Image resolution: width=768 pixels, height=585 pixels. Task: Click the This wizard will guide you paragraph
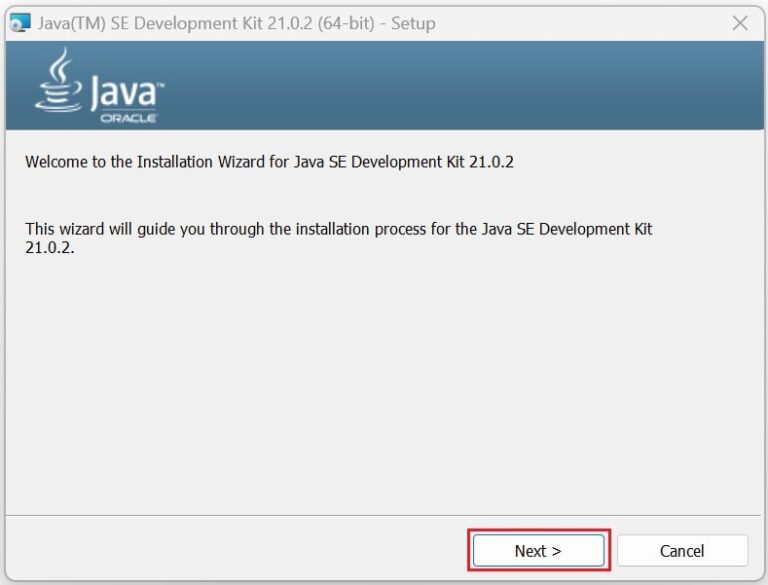(x=338, y=238)
